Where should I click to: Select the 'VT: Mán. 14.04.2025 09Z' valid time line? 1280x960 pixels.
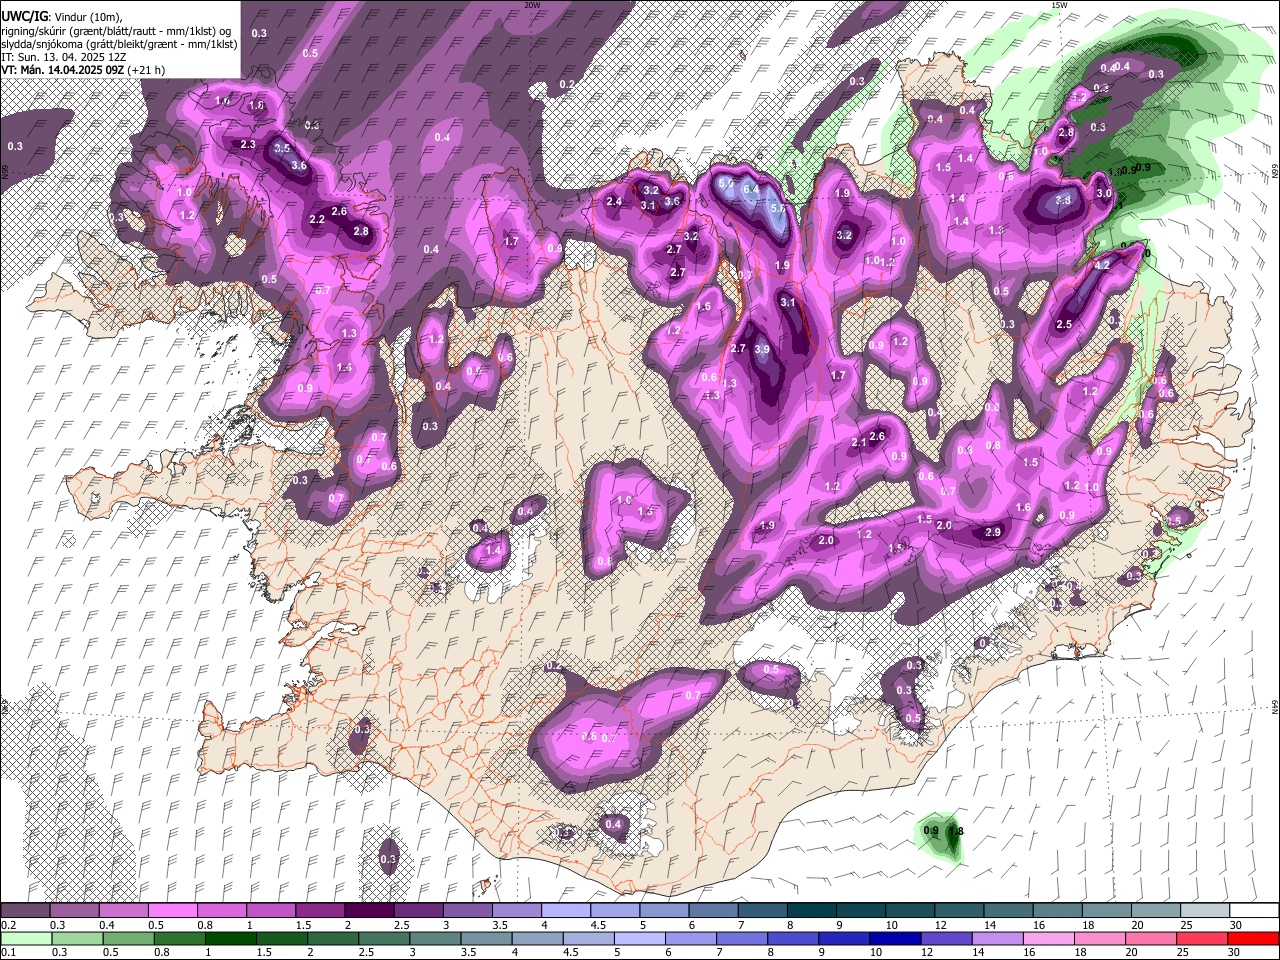pos(84,70)
